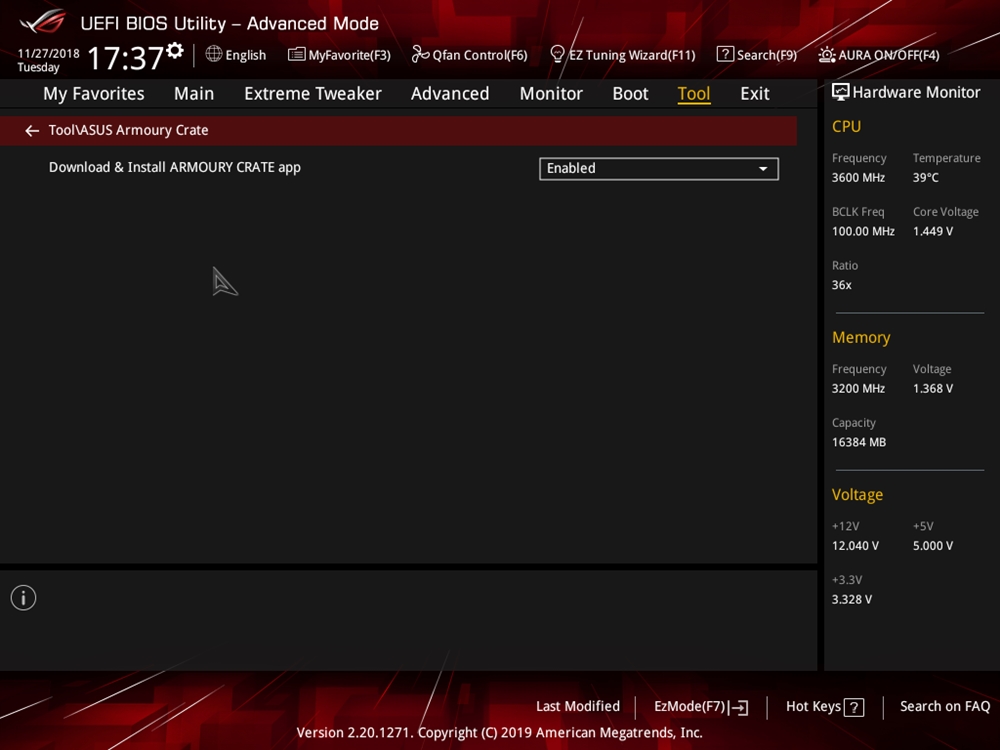
Task: Click Memory Voltage value 1.368 V
Action: [x=932, y=388]
